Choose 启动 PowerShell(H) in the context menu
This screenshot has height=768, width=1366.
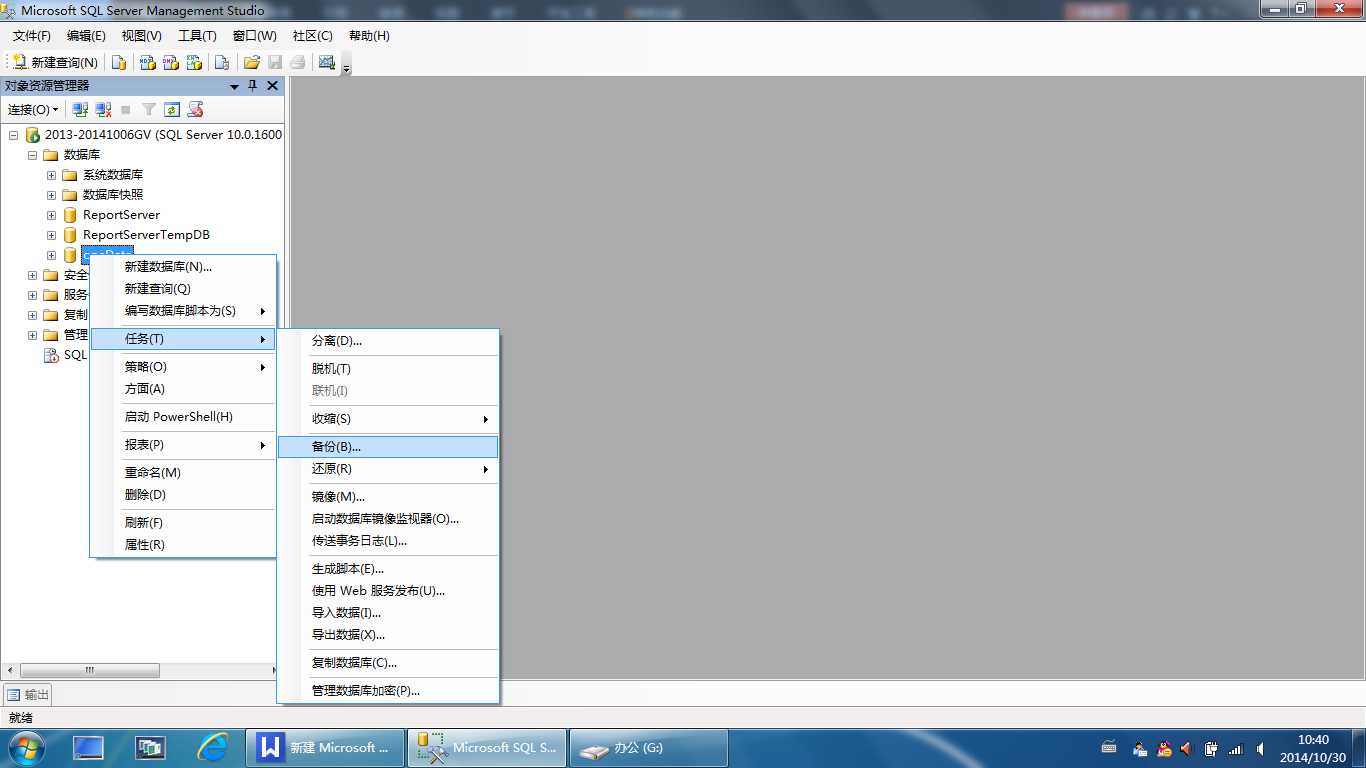coord(183,417)
